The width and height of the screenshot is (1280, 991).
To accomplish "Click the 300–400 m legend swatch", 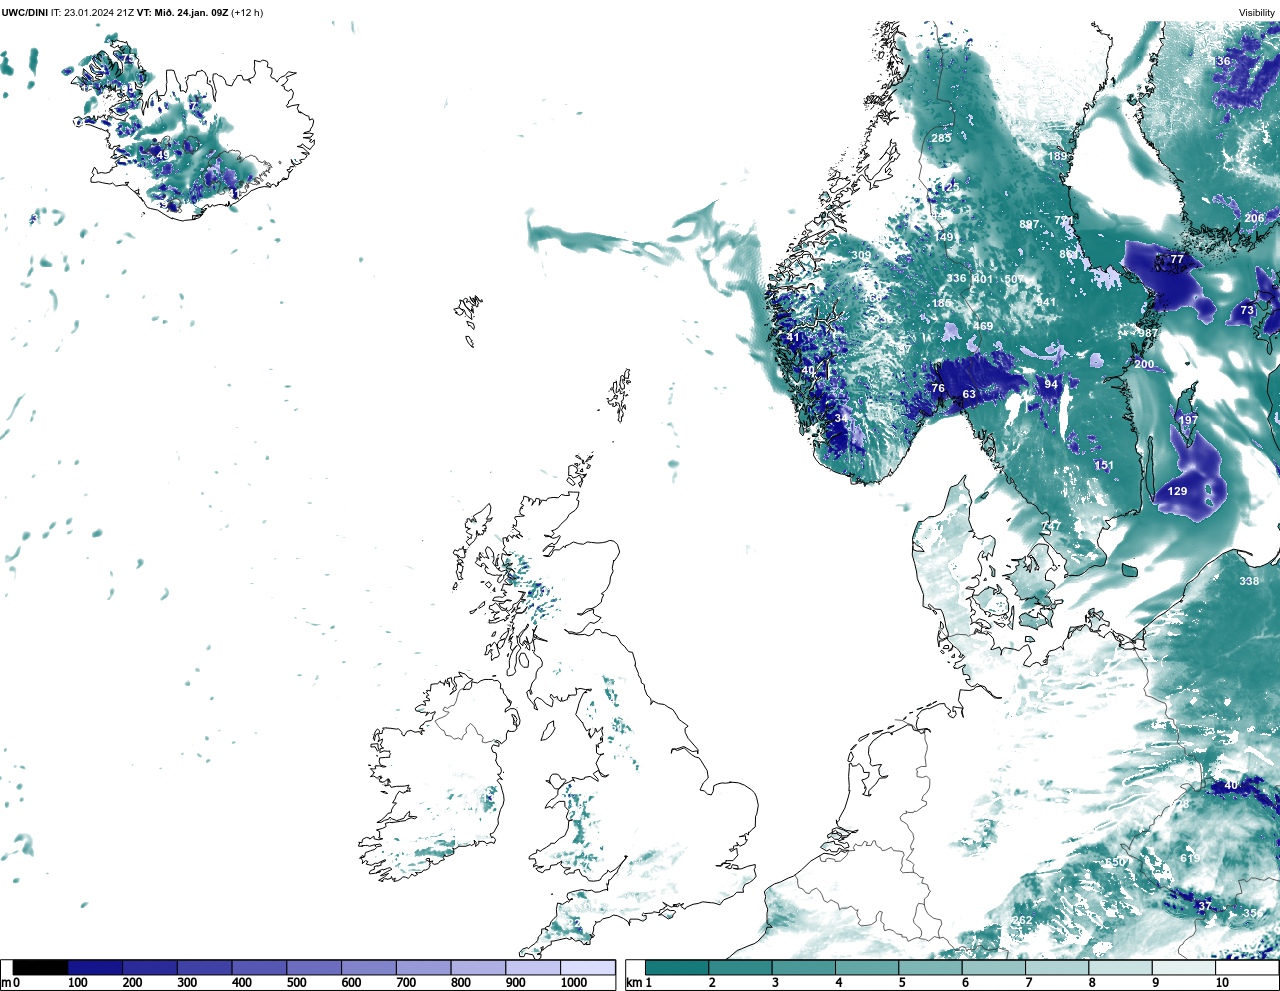I will click(204, 968).
